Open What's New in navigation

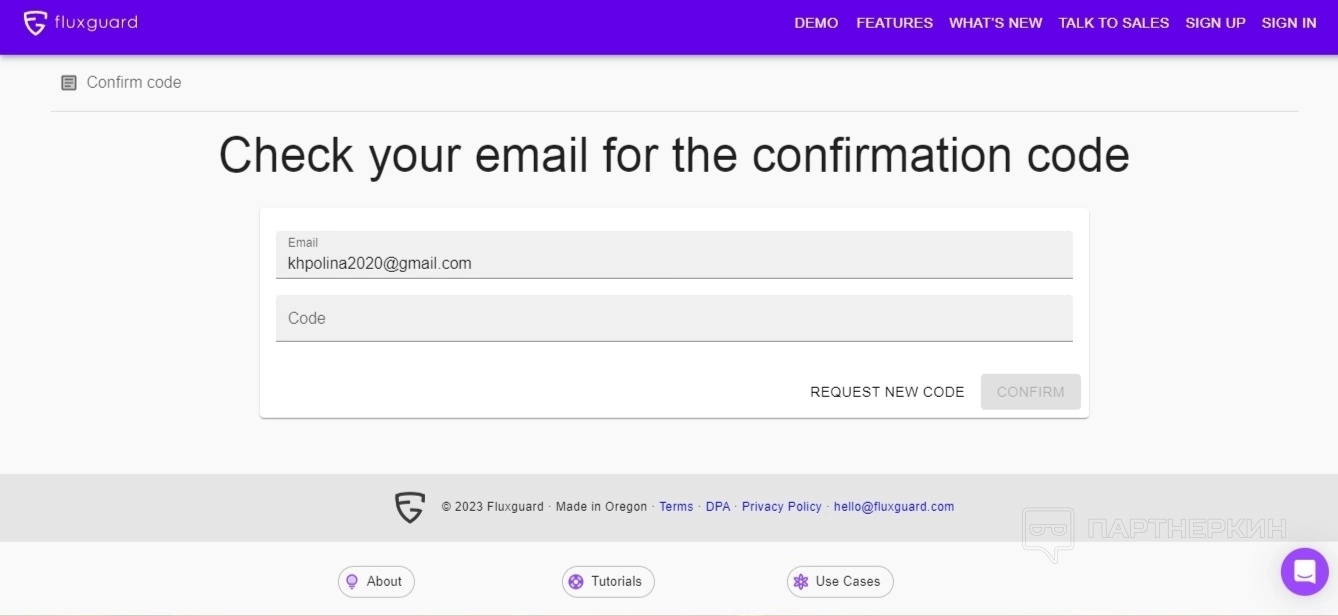[x=995, y=23]
